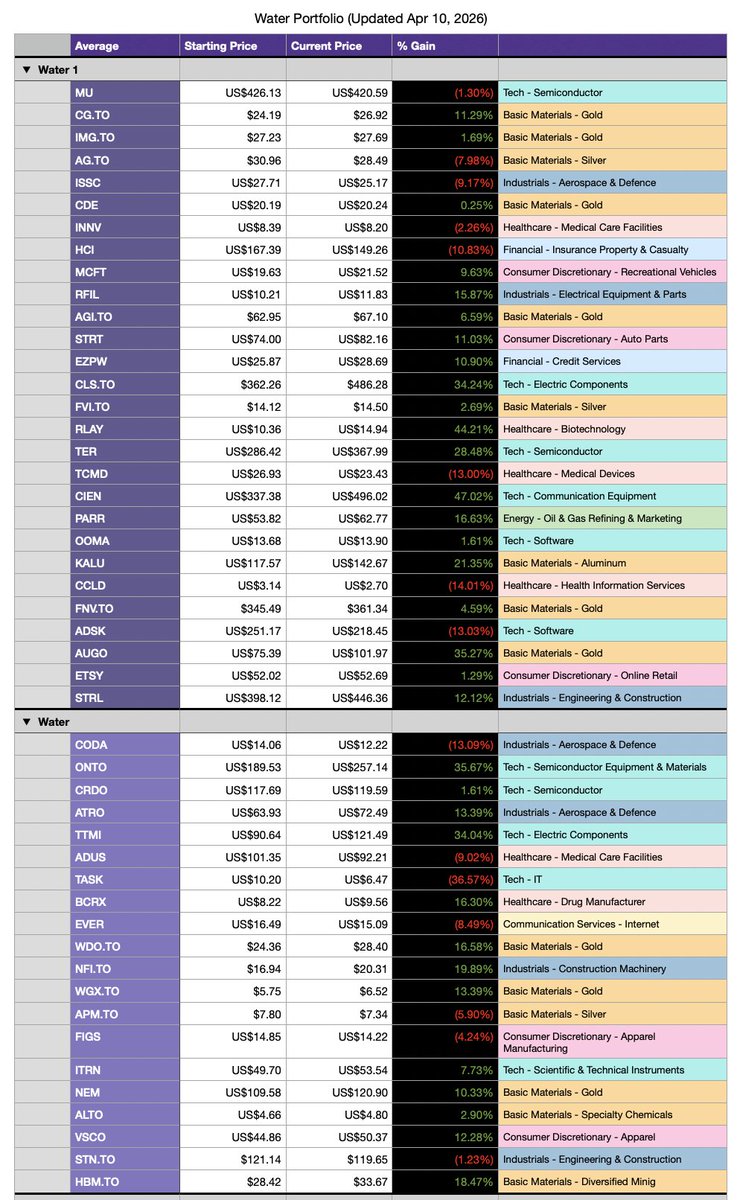Collapse the Water group disclosure triangle
This screenshot has height=1200, width=740.
click(26, 721)
